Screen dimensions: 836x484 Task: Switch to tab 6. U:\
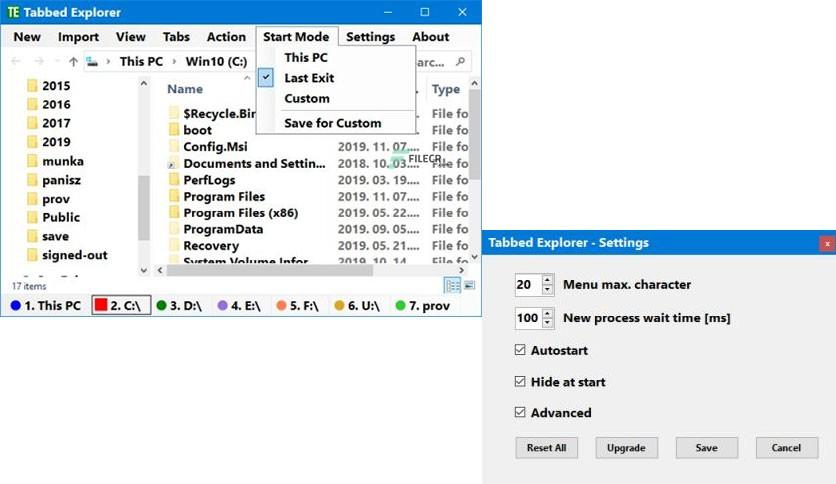point(357,305)
